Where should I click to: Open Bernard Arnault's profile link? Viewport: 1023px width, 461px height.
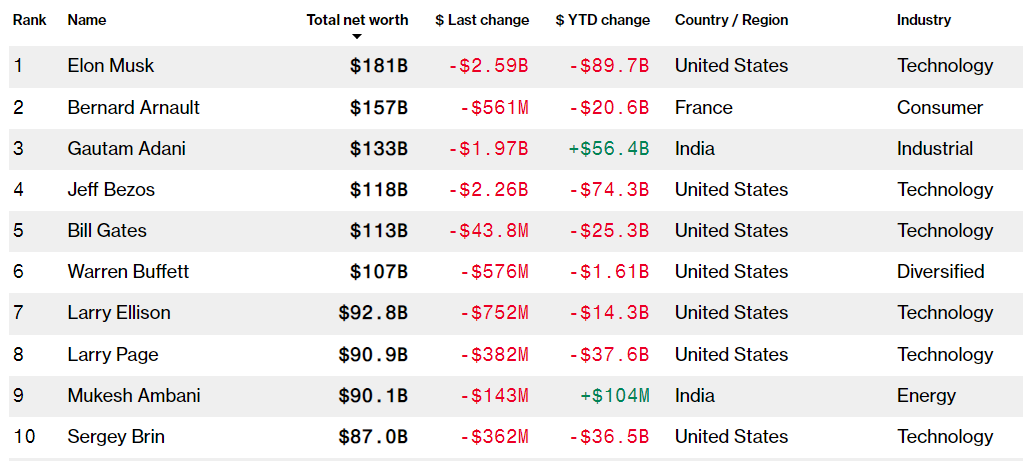pos(134,107)
